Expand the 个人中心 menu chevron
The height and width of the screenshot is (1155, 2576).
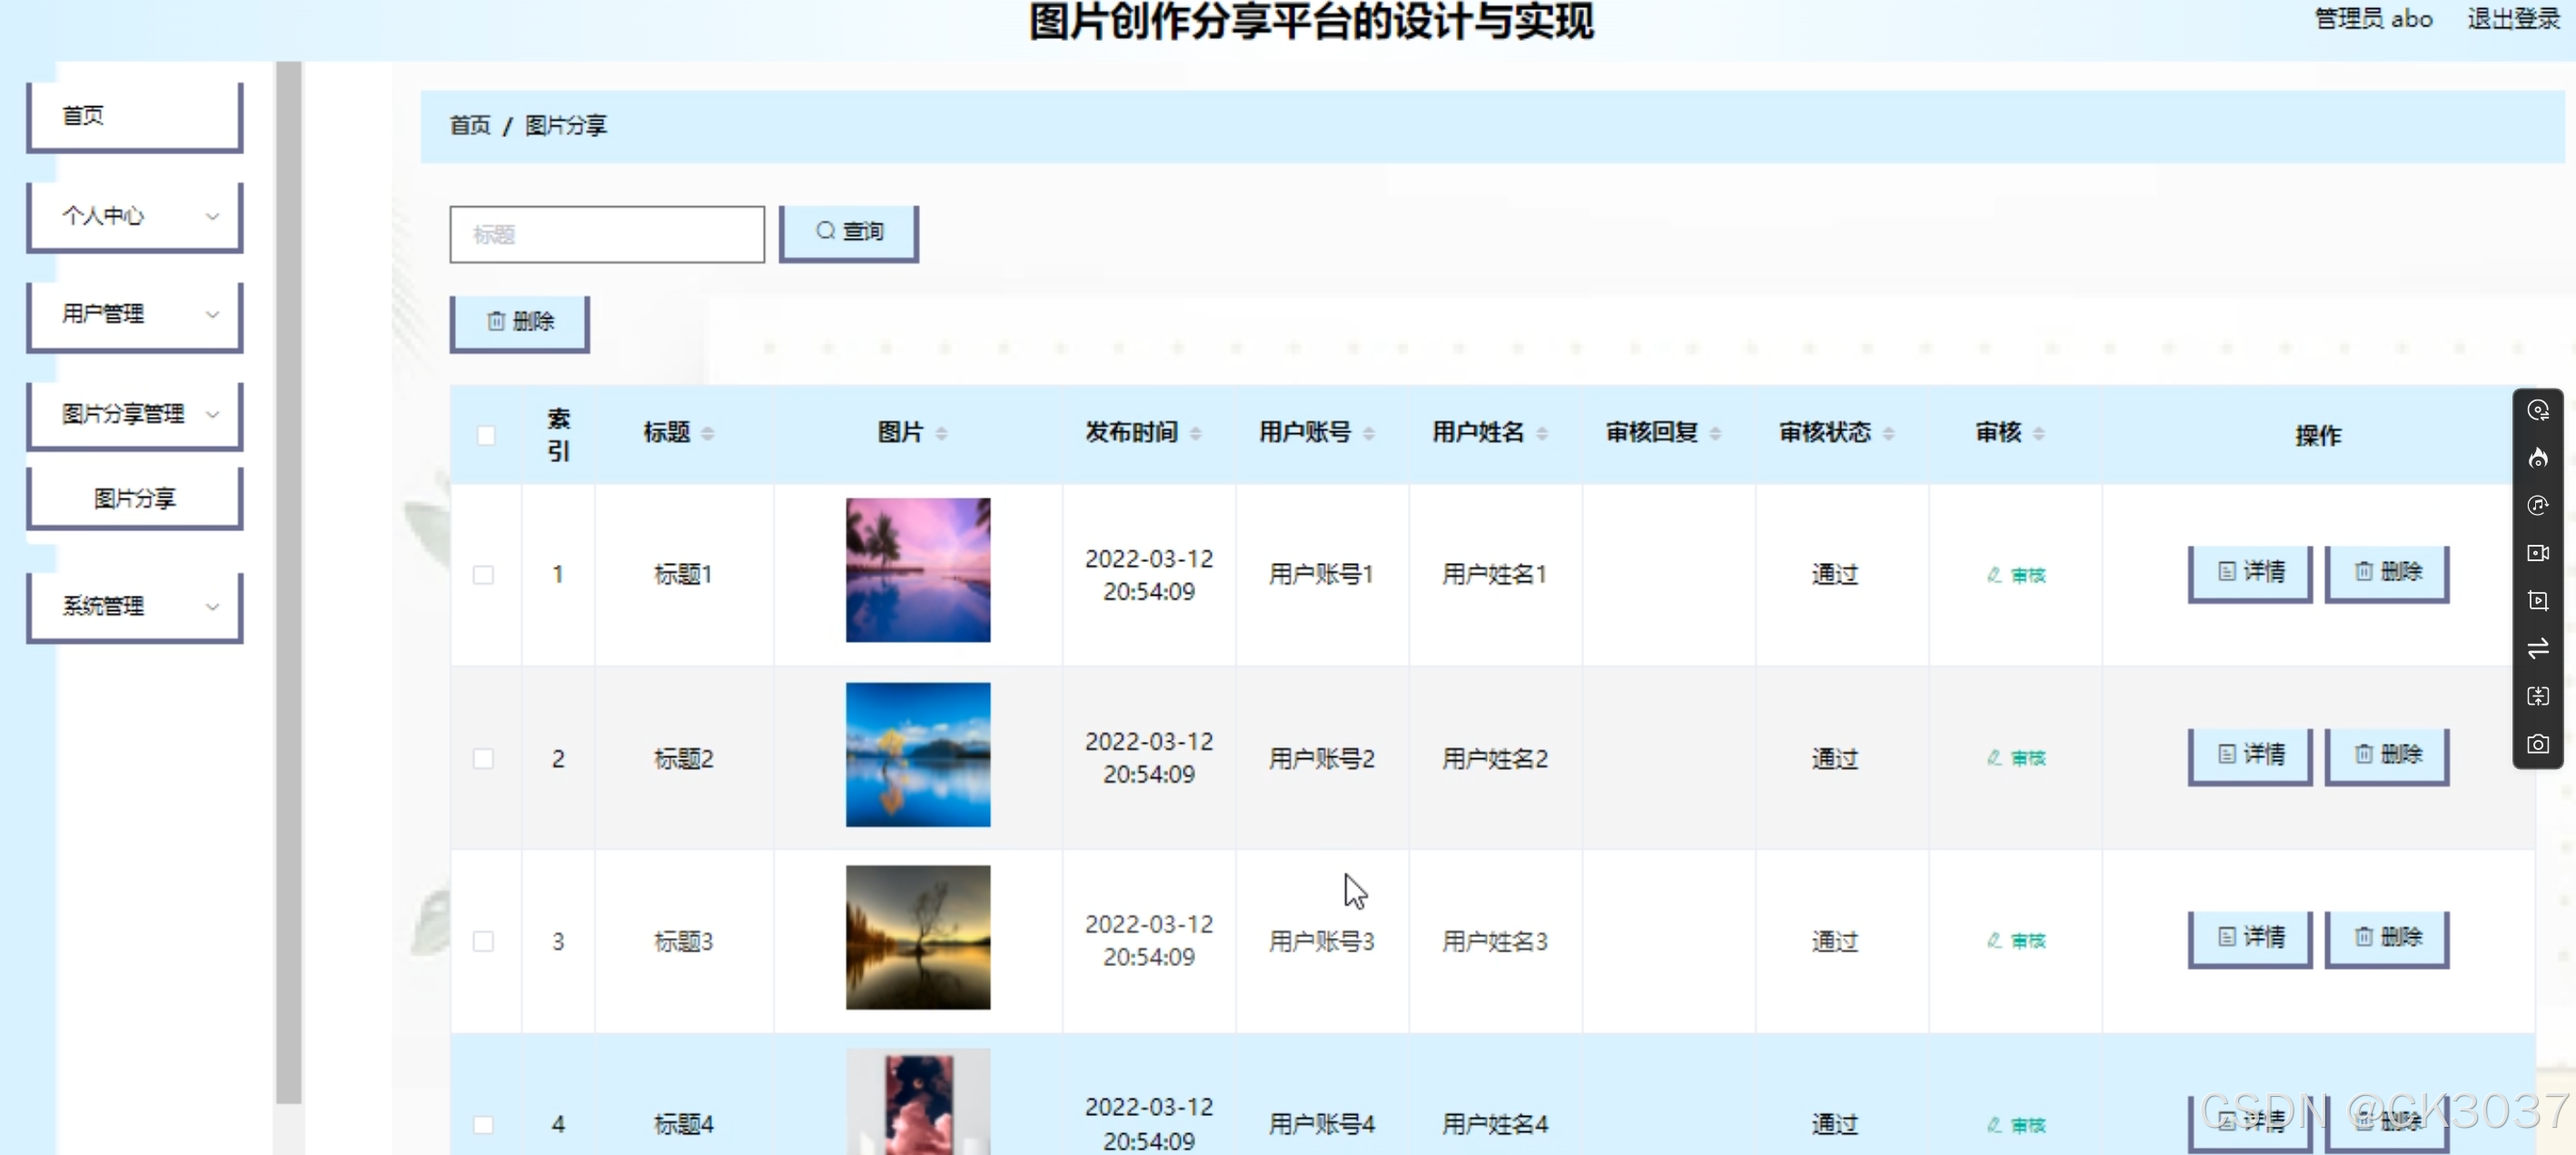[x=212, y=216]
